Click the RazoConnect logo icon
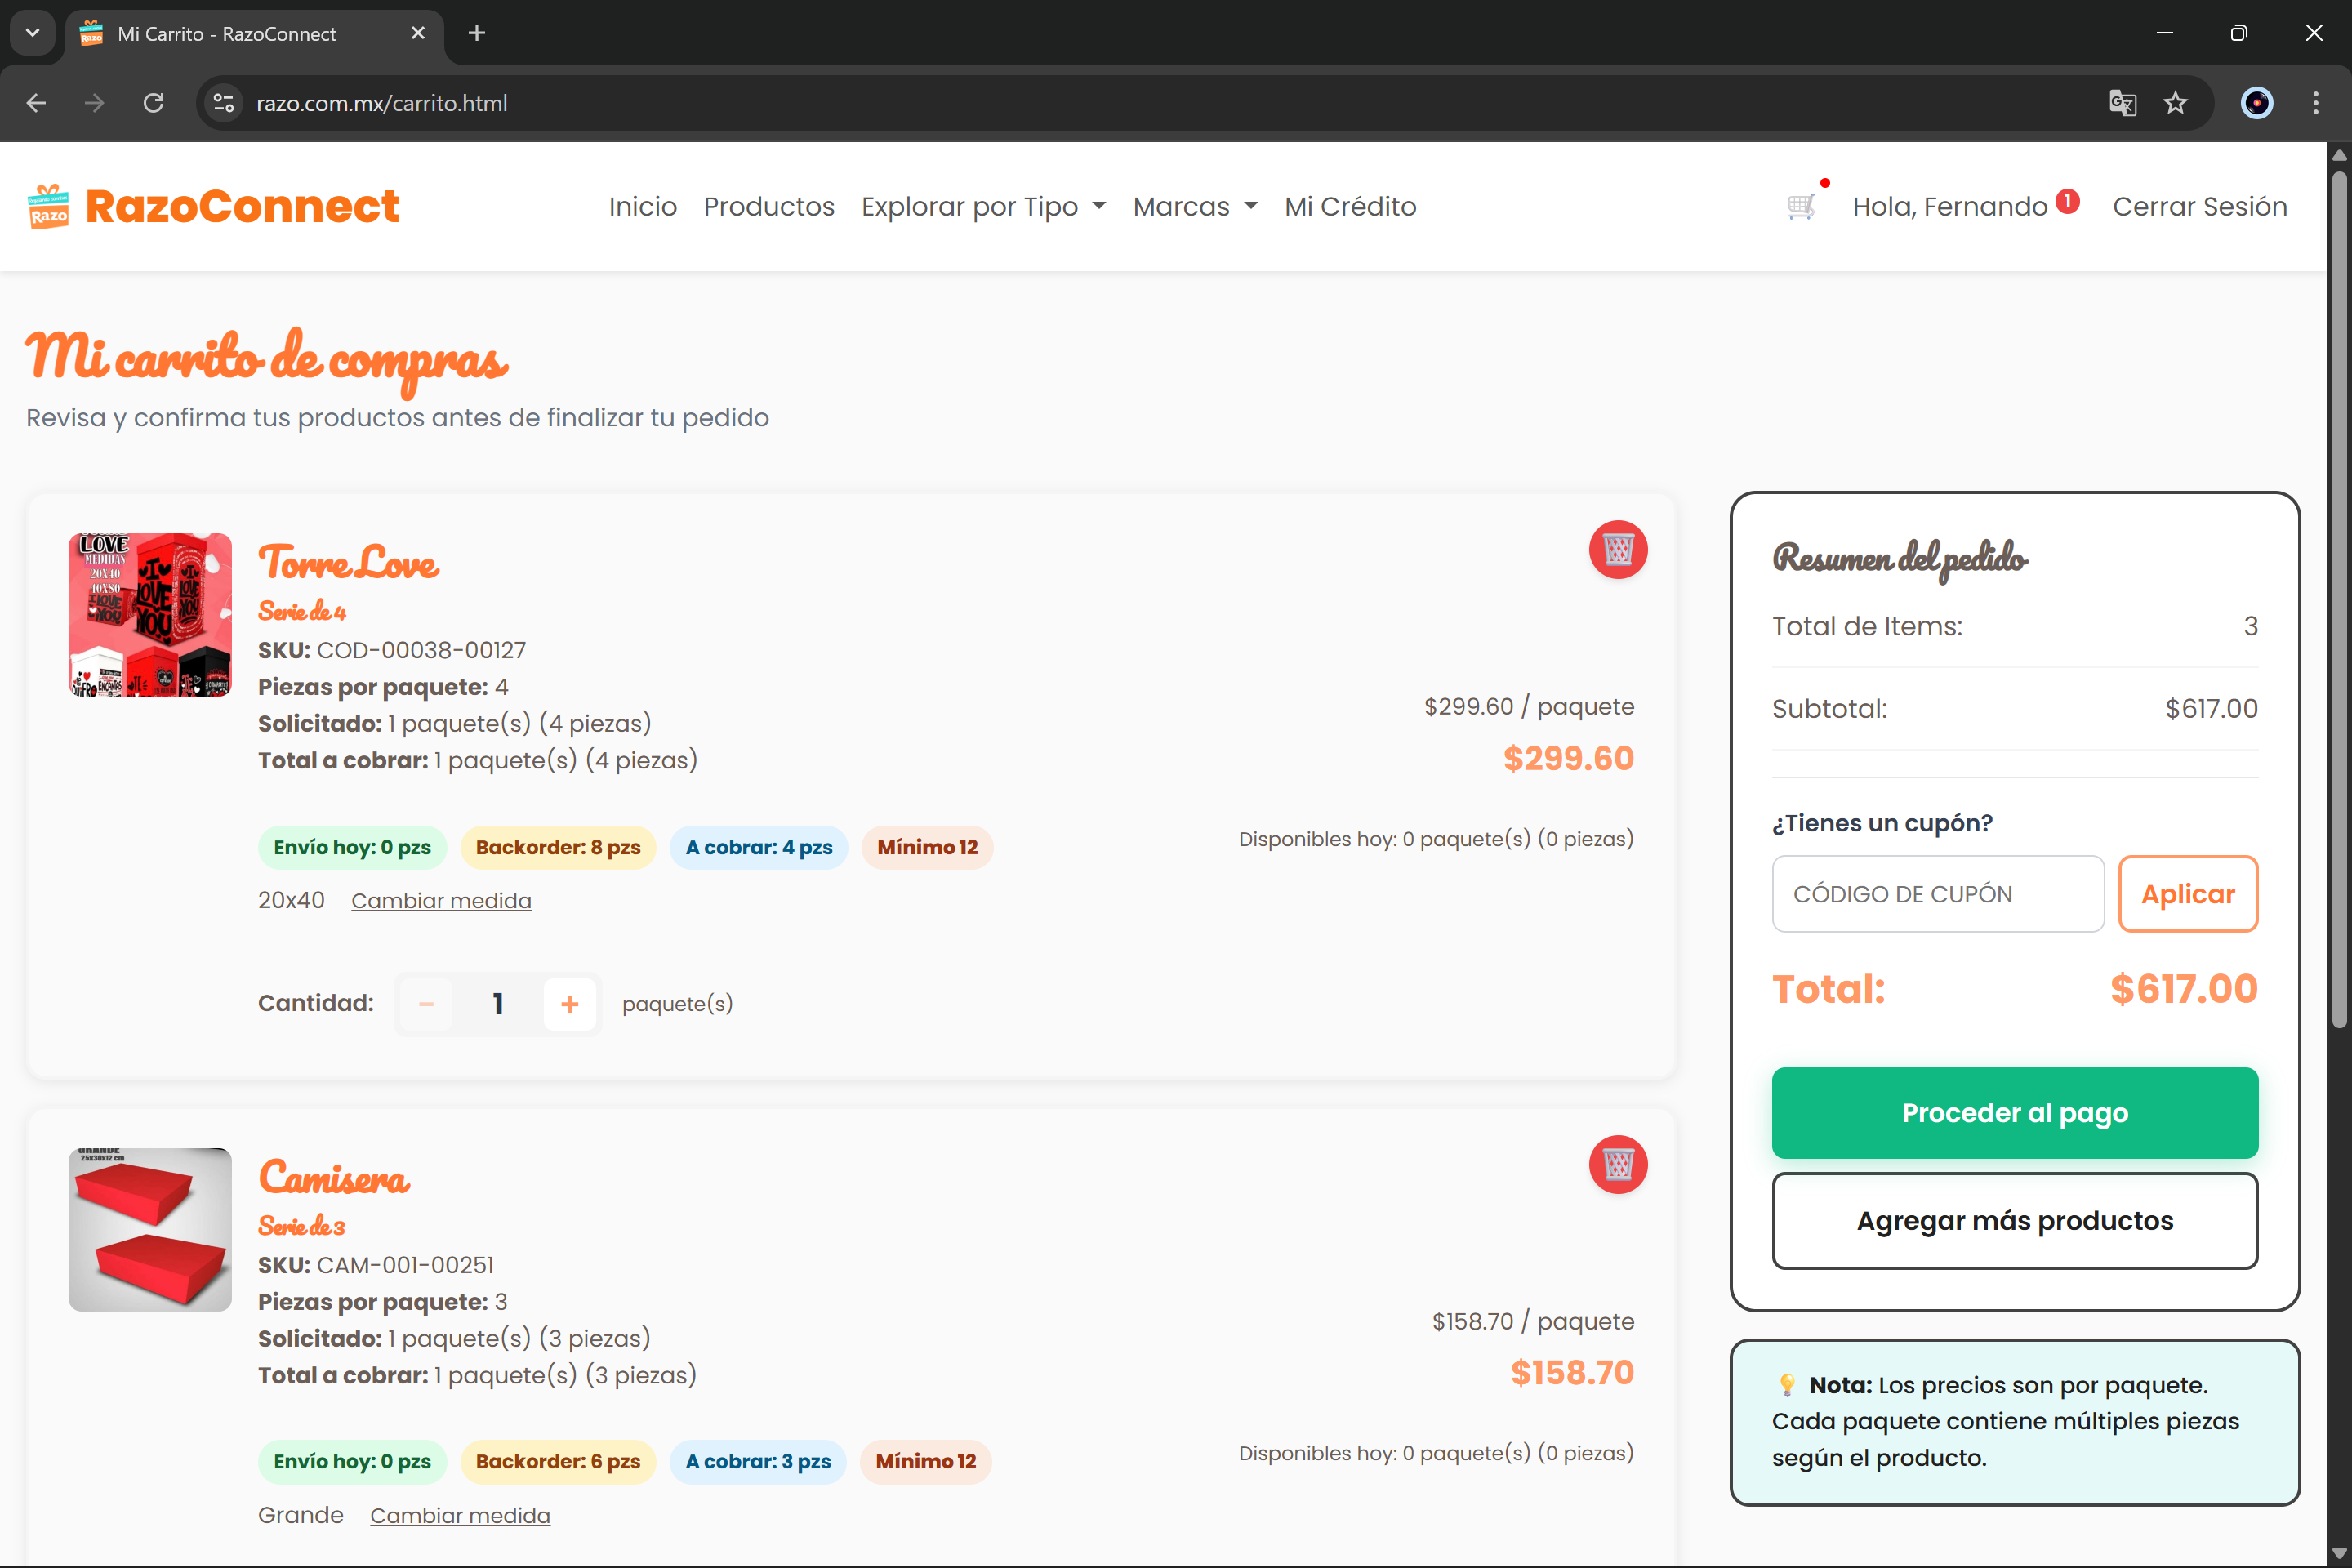 48,206
